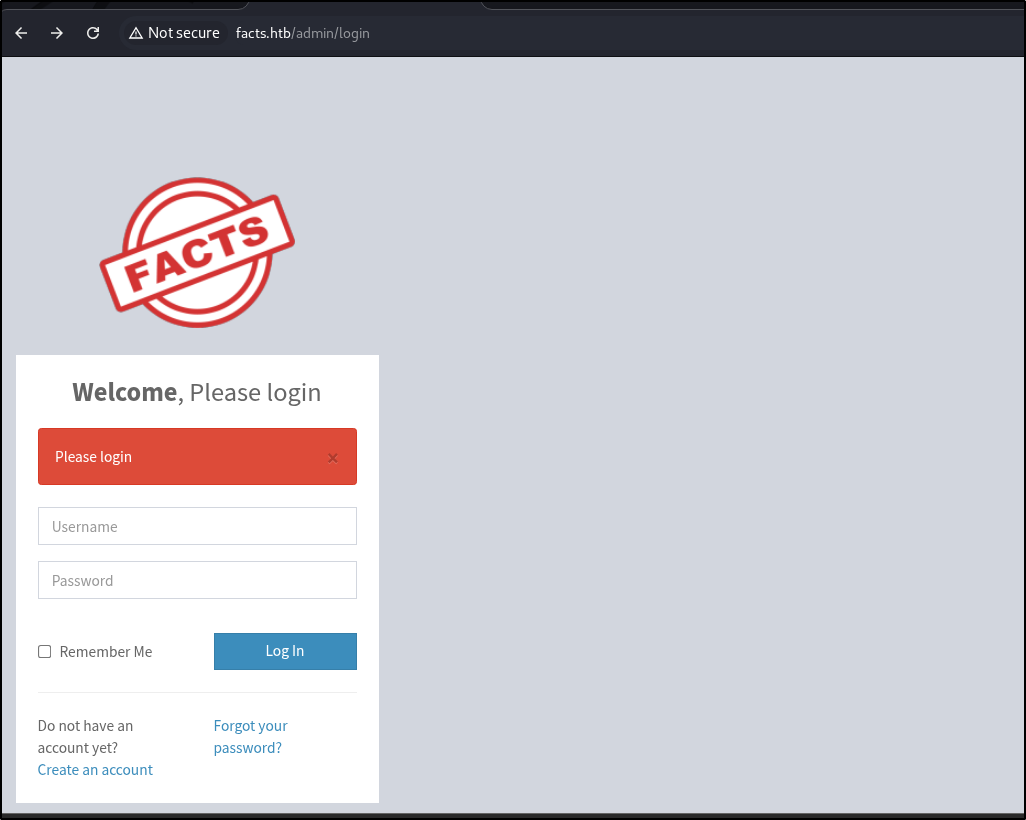Open the Not secure site info badge
Screen dimensions: 1026x820
click(x=174, y=33)
